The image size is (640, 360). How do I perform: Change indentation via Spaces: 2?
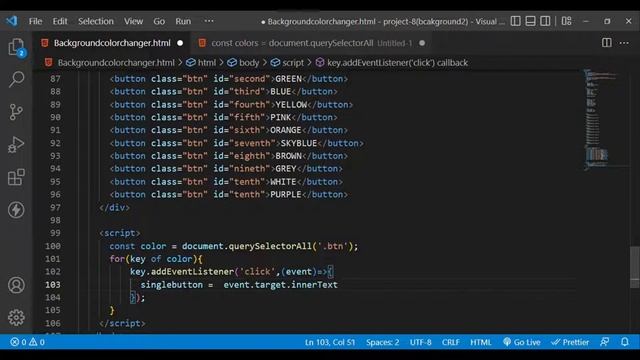pyautogui.click(x=382, y=342)
